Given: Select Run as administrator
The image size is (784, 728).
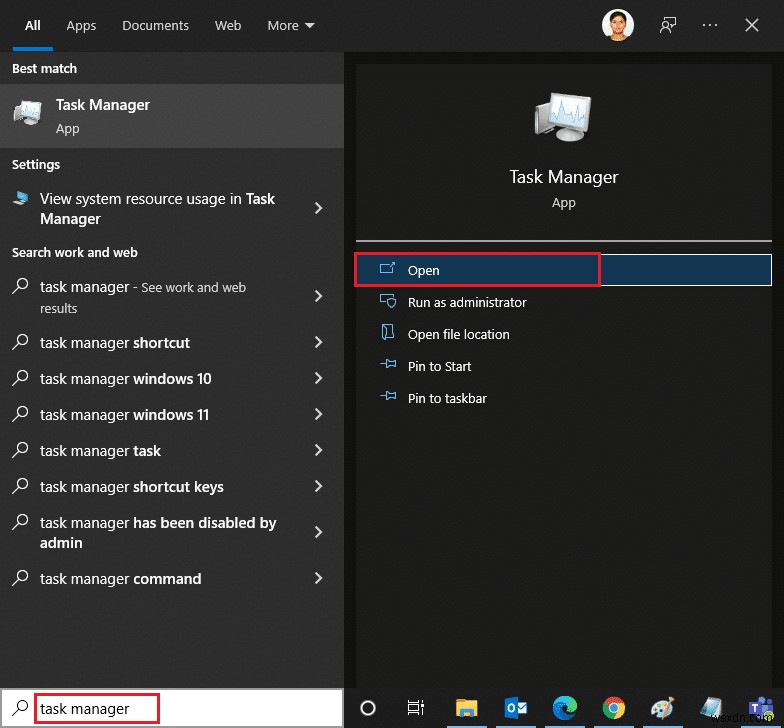Looking at the screenshot, I should 466,302.
